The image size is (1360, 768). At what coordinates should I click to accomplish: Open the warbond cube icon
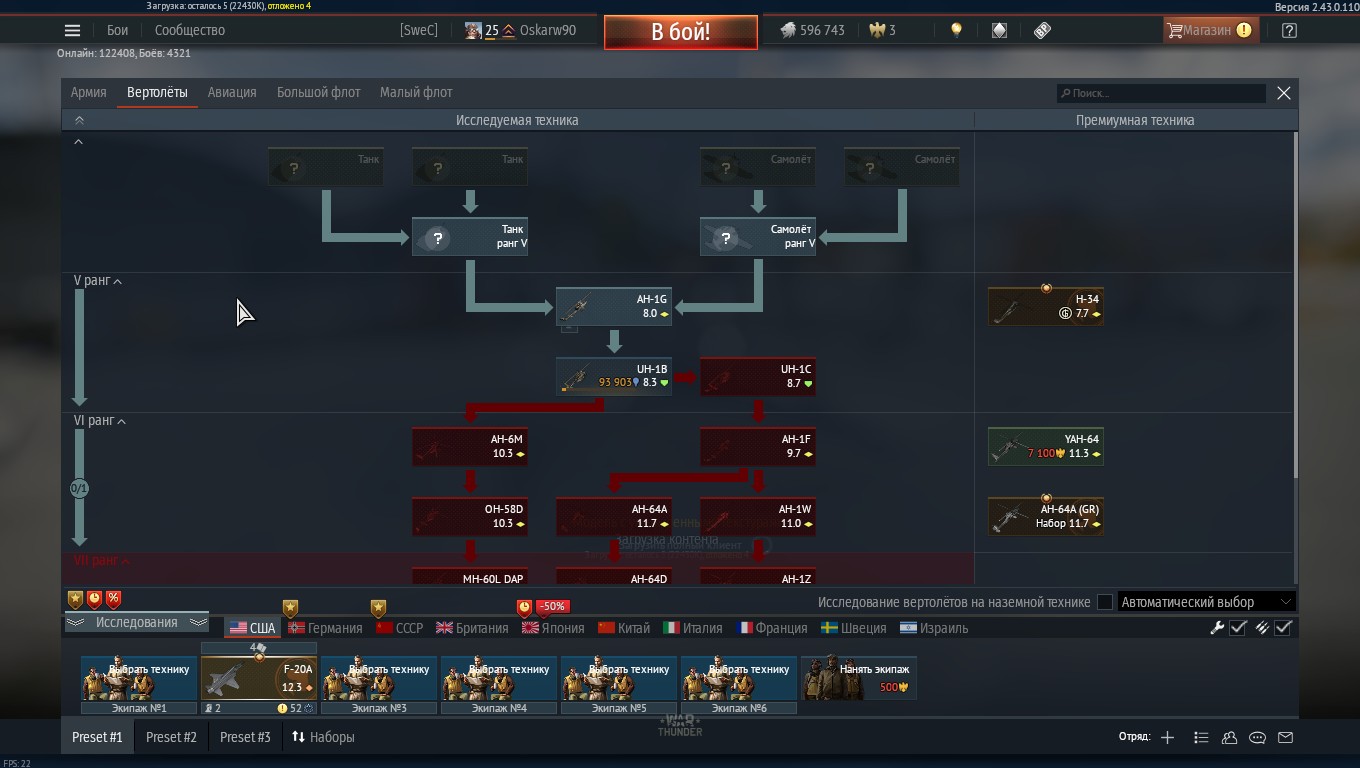click(x=999, y=30)
